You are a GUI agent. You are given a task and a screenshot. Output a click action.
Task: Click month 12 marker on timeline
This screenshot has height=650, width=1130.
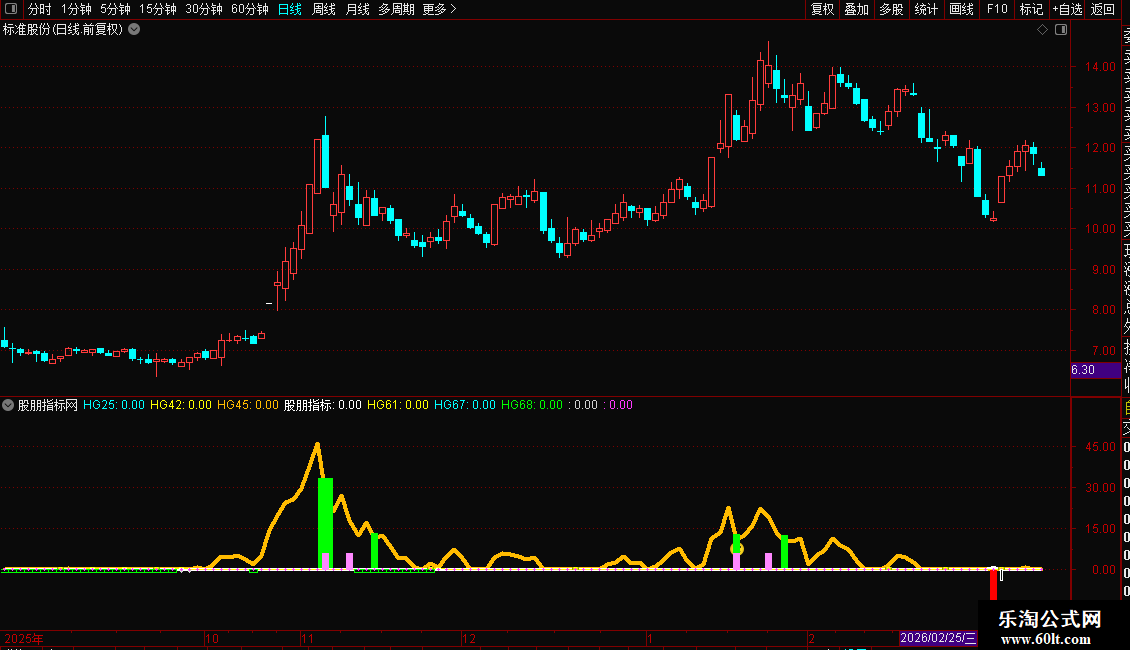[469, 638]
